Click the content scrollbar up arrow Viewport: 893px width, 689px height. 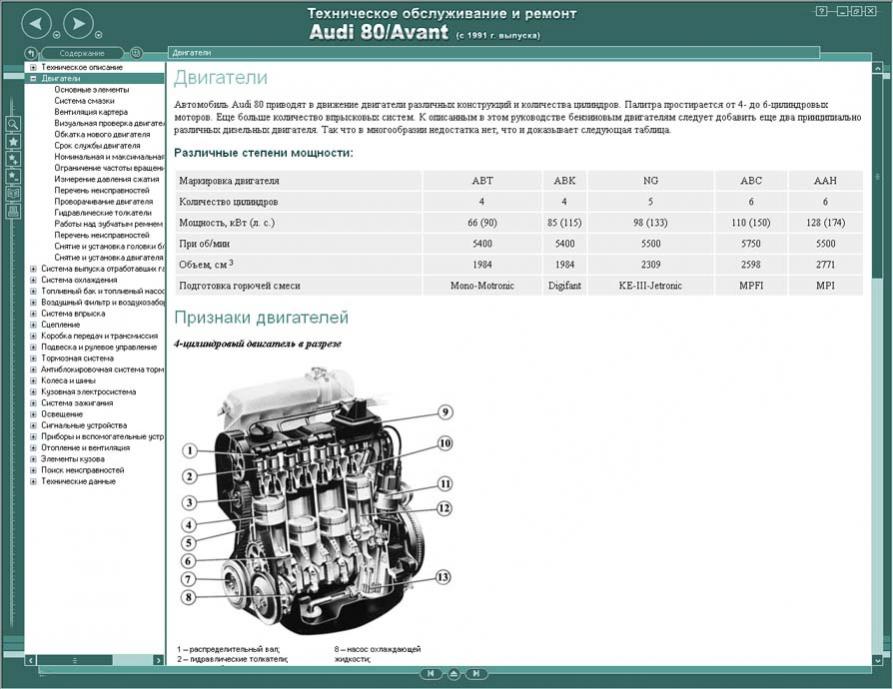tap(878, 68)
